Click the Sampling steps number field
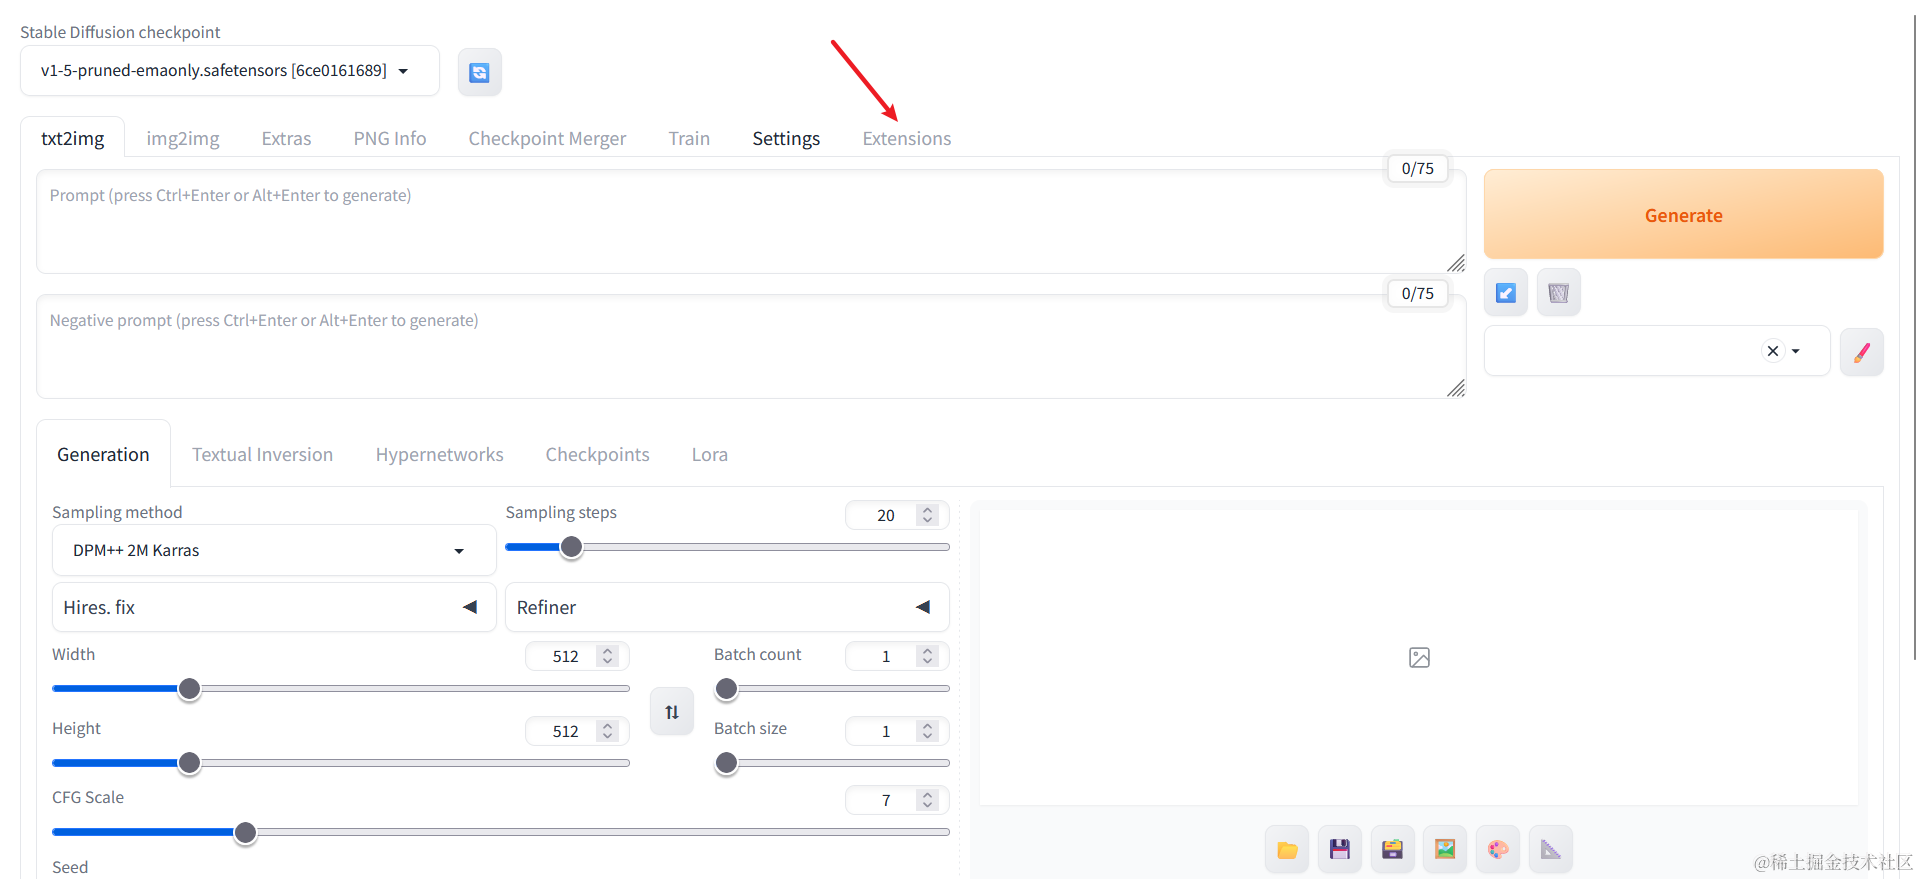Viewport: 1920px width, 879px height. point(897,515)
